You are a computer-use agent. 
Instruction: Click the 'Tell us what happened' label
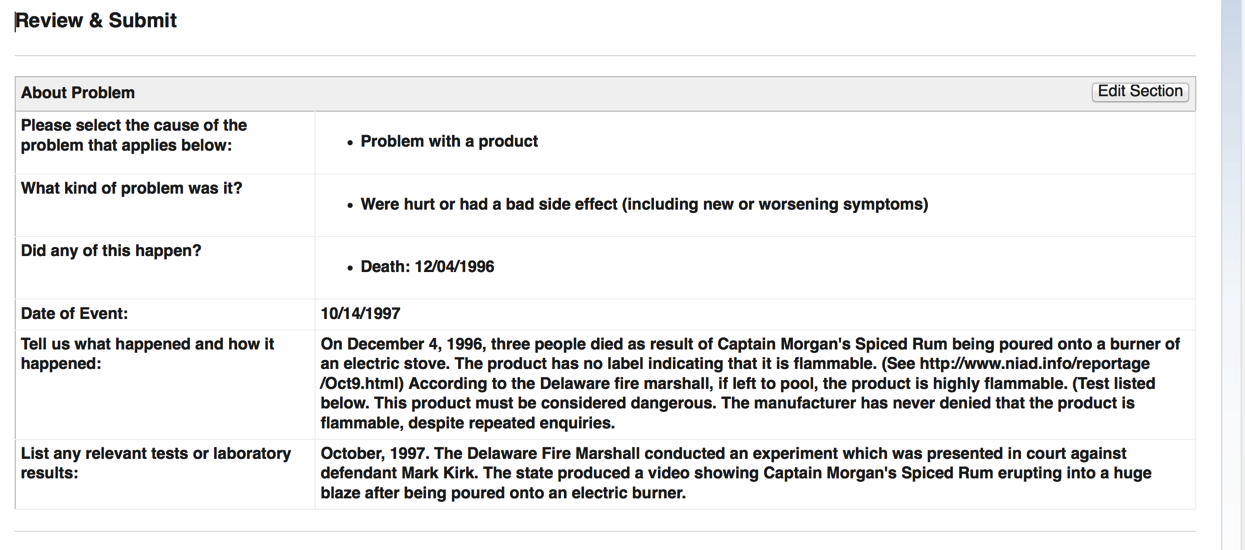147,354
